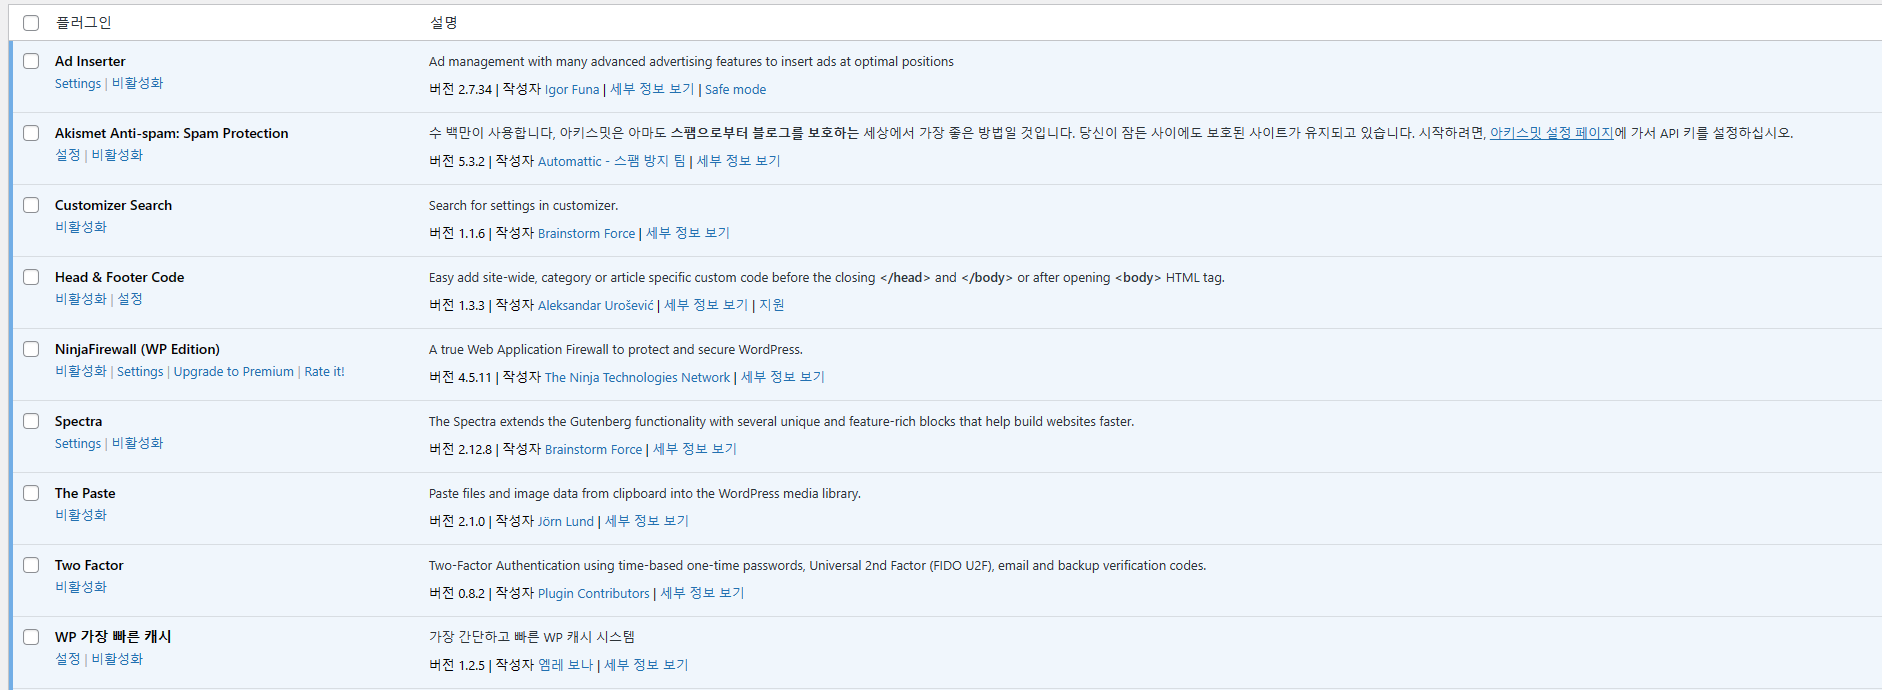Image resolution: width=1882 pixels, height=690 pixels.
Task: Deactivate Head & Footer Code plugin
Action: pyautogui.click(x=81, y=300)
